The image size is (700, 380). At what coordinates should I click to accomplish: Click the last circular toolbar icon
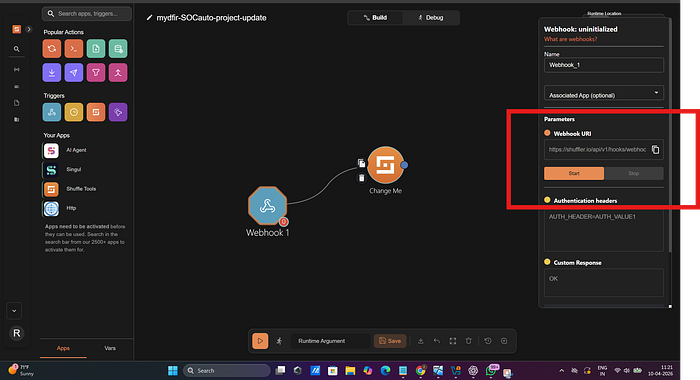504,341
